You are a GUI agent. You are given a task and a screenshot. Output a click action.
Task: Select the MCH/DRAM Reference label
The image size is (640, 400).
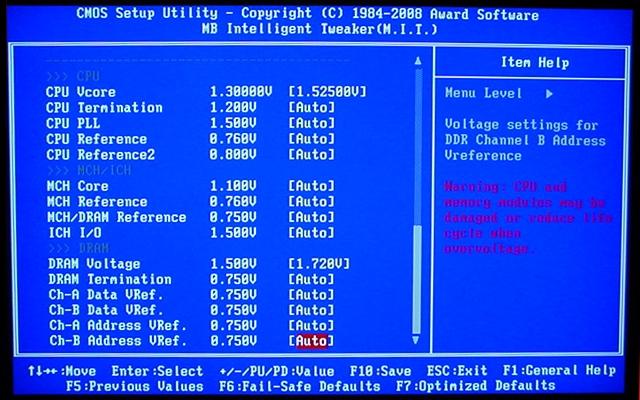pyautogui.click(x=116, y=217)
